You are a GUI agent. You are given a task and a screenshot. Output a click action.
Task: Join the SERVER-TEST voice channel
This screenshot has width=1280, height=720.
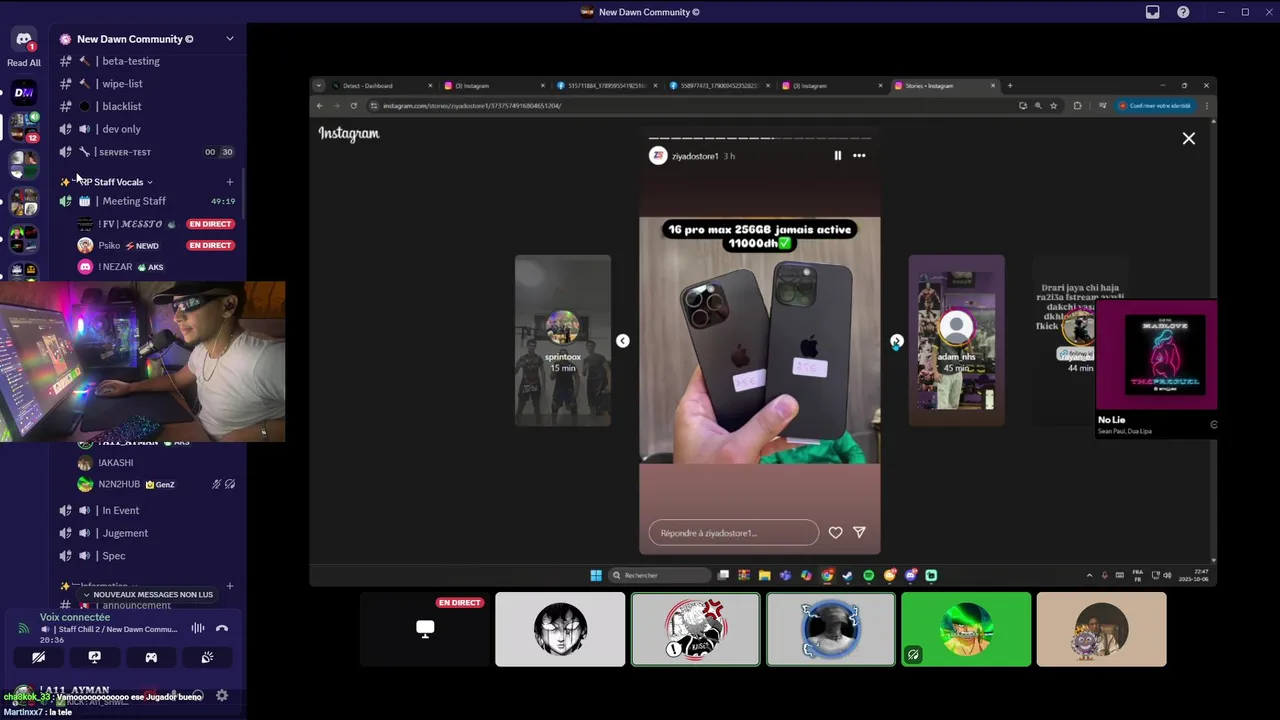pyautogui.click(x=148, y=152)
